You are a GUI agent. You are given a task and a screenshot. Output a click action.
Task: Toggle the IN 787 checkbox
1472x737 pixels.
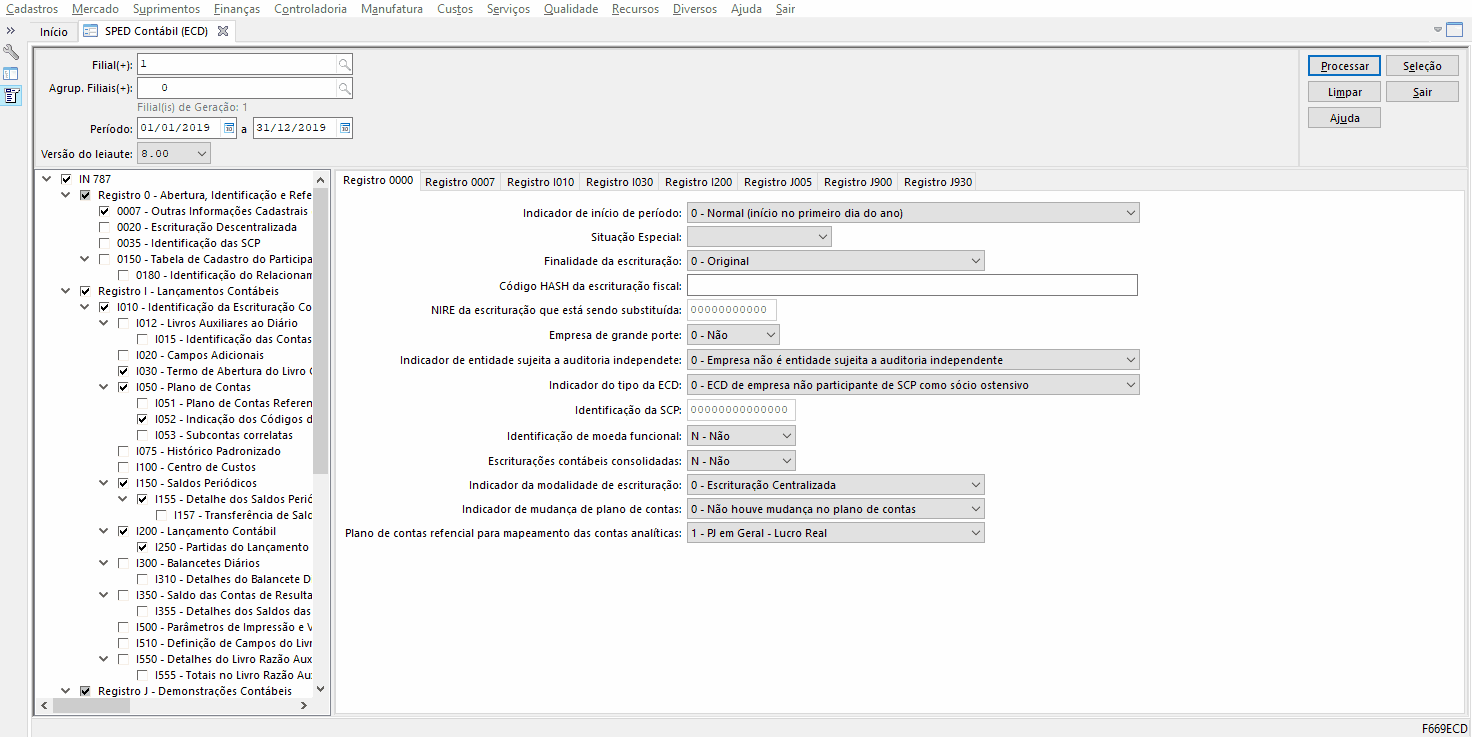[x=66, y=179]
